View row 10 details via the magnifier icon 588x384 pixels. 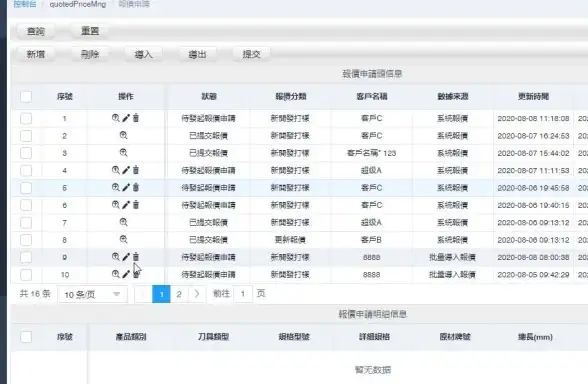coord(116,274)
